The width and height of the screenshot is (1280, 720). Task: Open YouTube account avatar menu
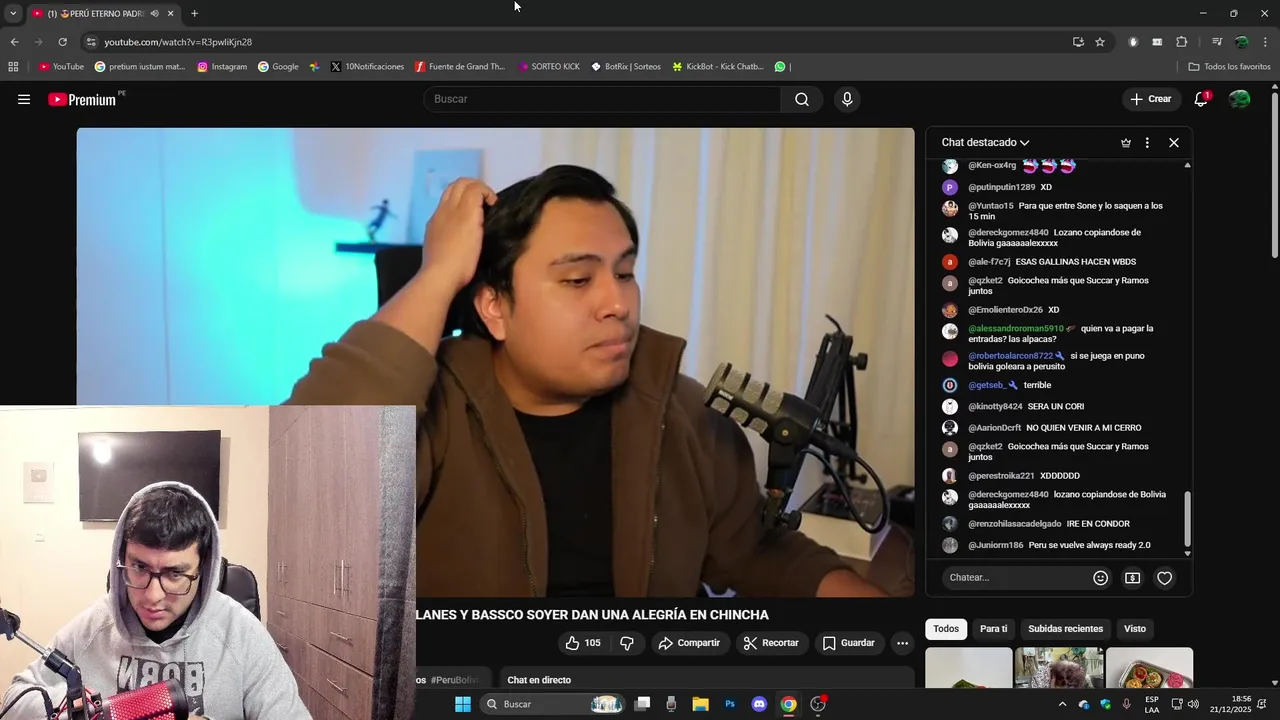(1239, 99)
